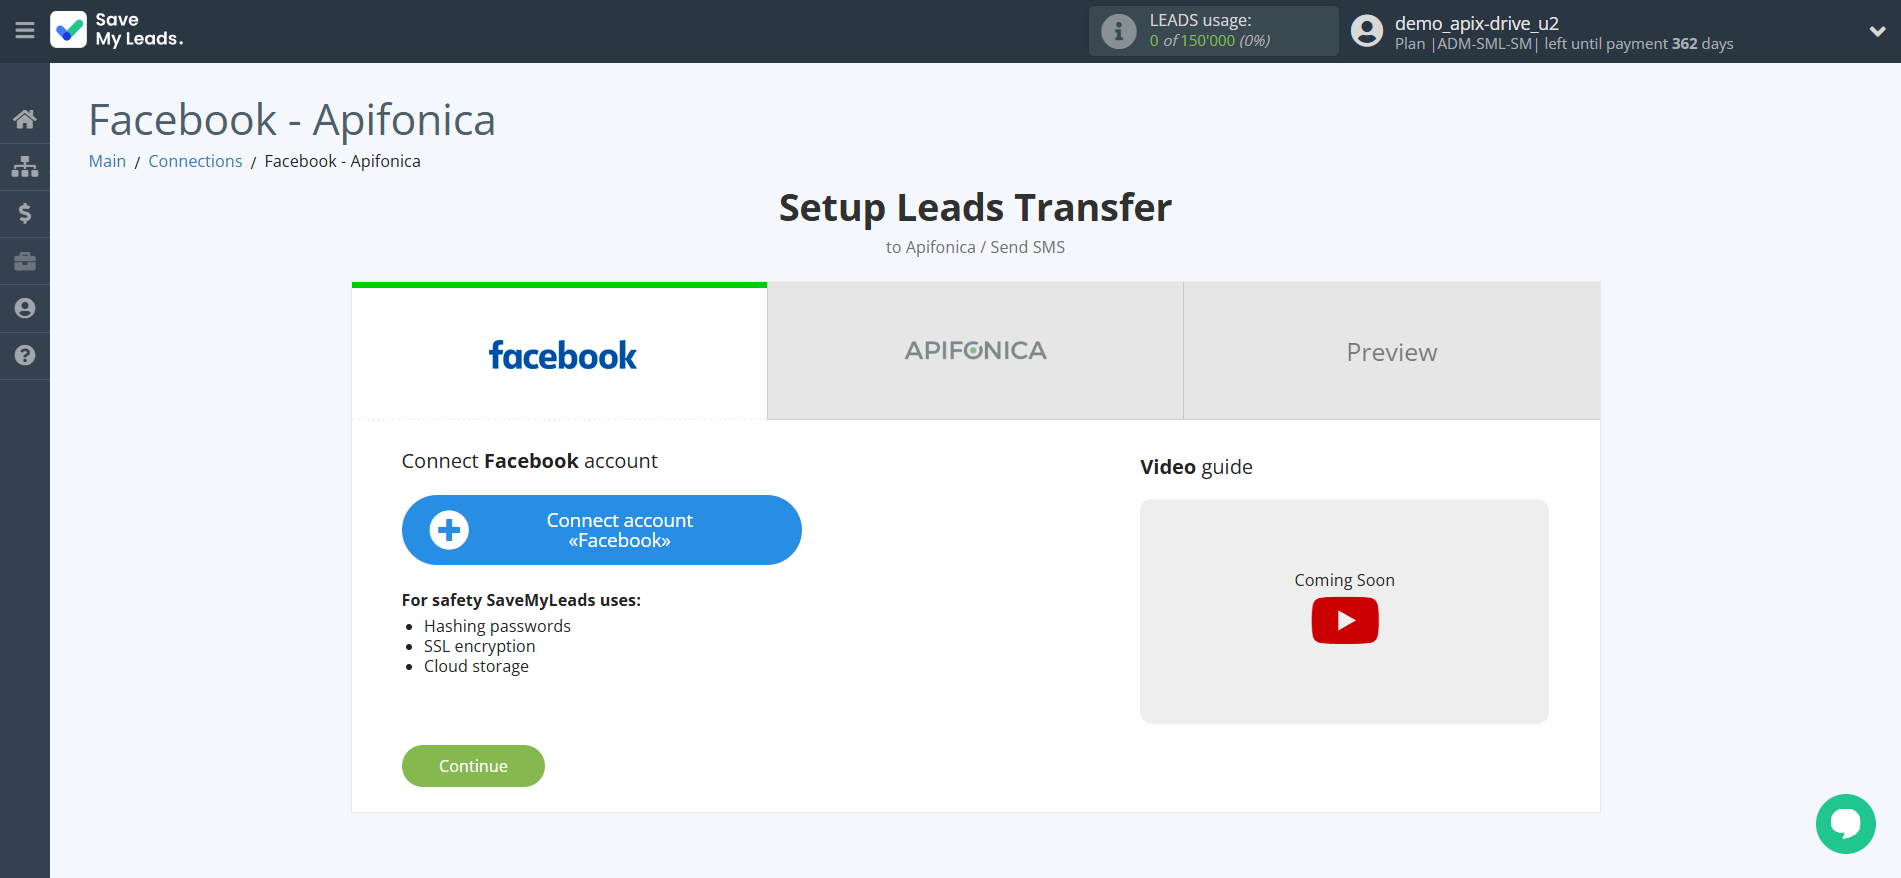Click the LEADS usage info icon
The width and height of the screenshot is (1901, 878).
pyautogui.click(x=1118, y=31)
